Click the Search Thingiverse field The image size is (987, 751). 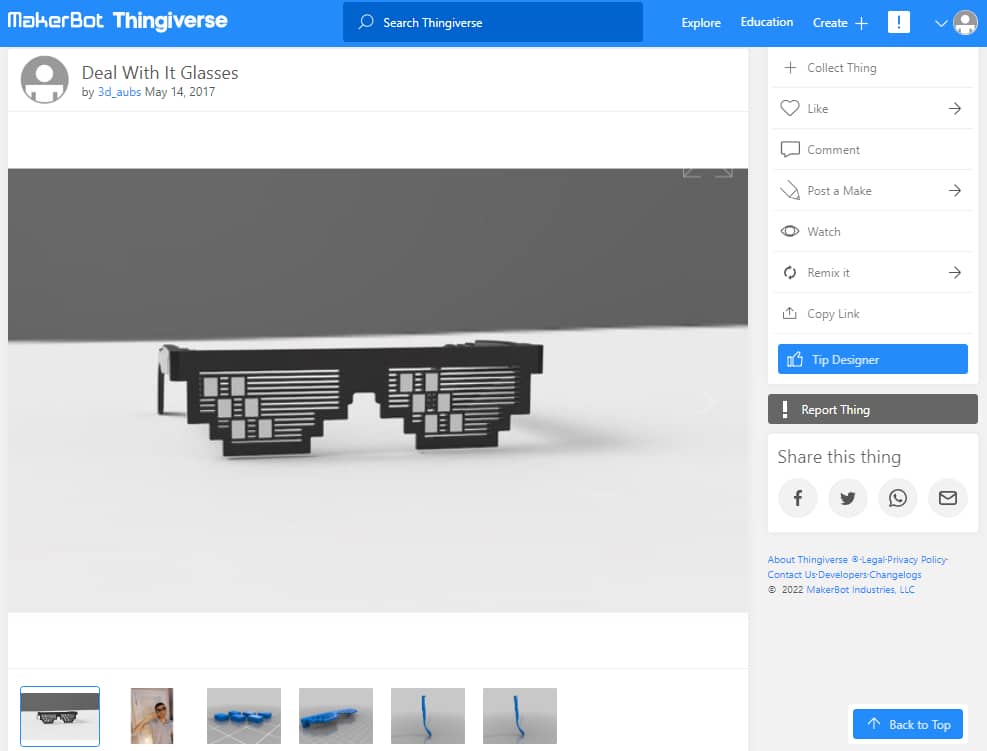[493, 23]
